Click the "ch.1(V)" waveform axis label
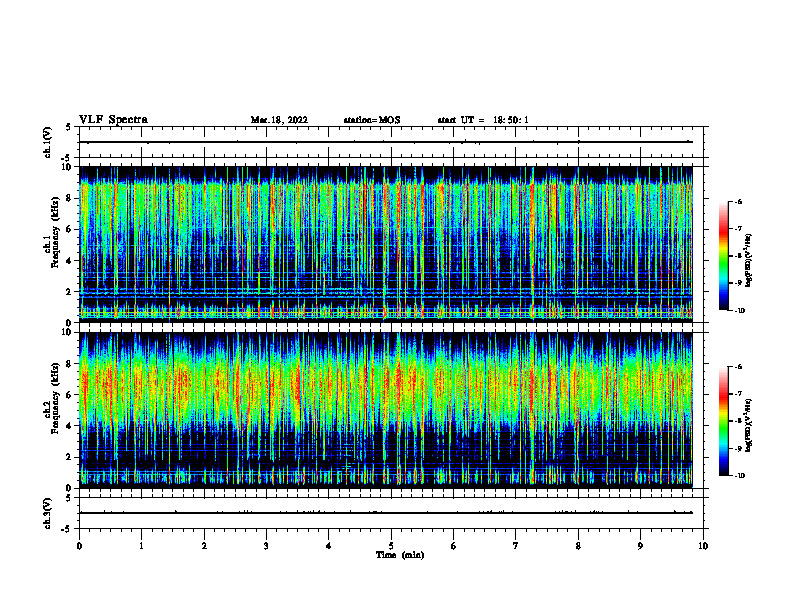Image resolution: width=792 pixels, height=612 pixels. pyautogui.click(x=48, y=142)
